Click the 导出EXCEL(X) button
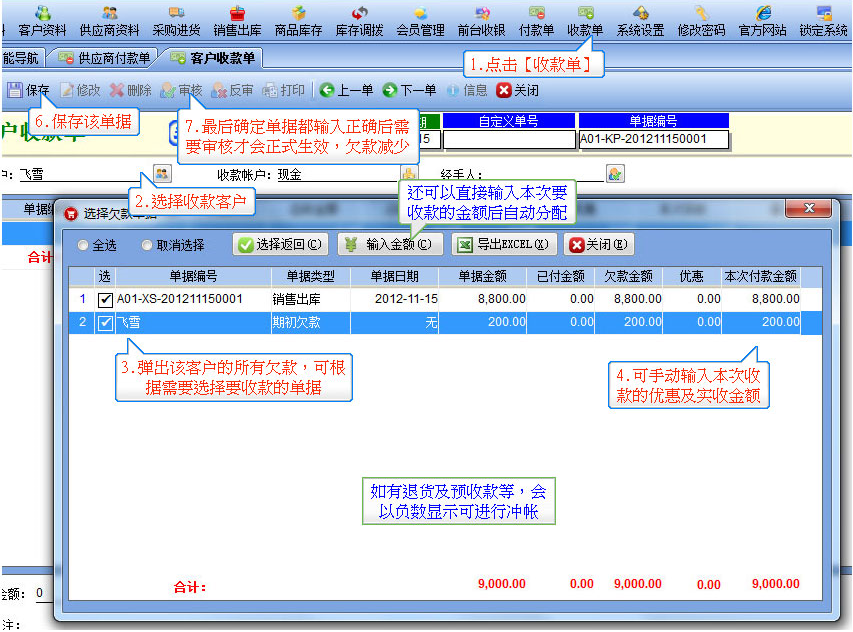 [504, 244]
